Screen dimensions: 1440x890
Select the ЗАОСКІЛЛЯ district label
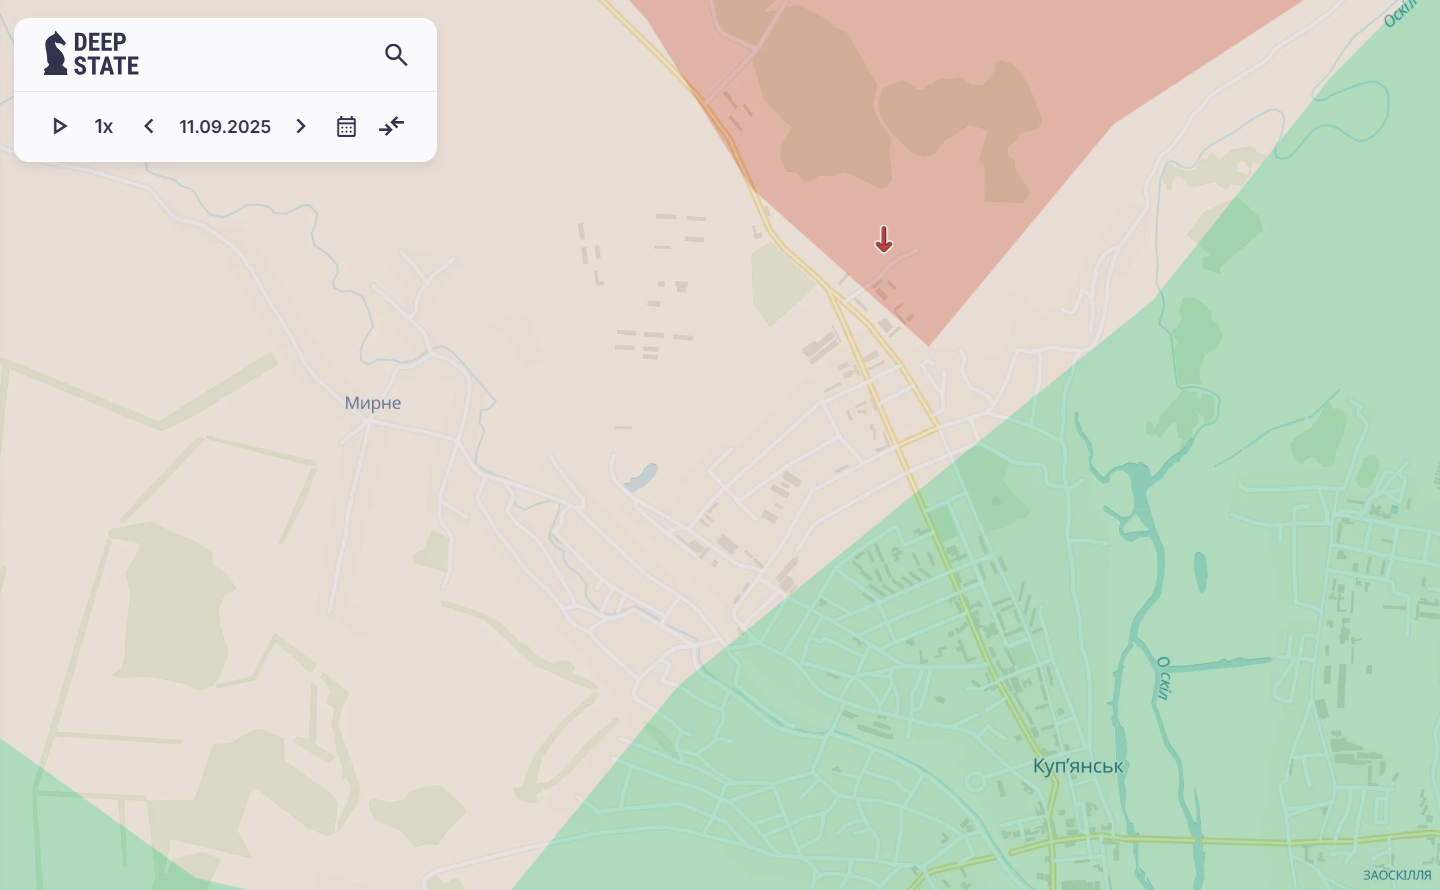pyautogui.click(x=1396, y=875)
